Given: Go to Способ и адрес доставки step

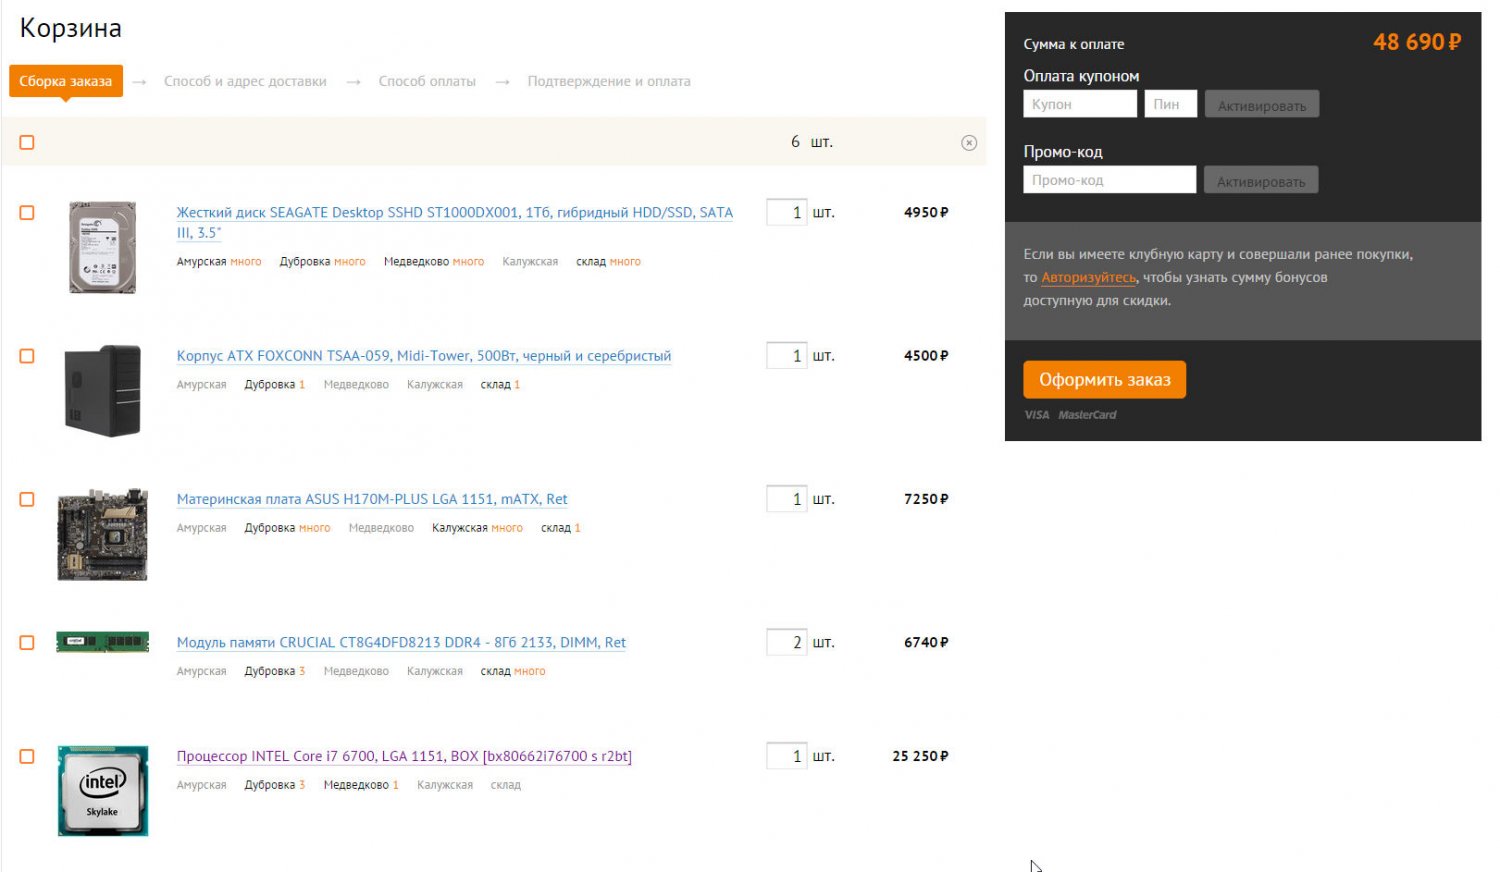Looking at the screenshot, I should click(x=245, y=81).
